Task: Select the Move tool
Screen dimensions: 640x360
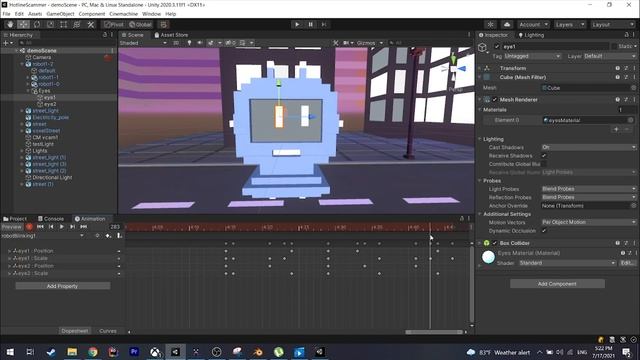Action: point(23,24)
